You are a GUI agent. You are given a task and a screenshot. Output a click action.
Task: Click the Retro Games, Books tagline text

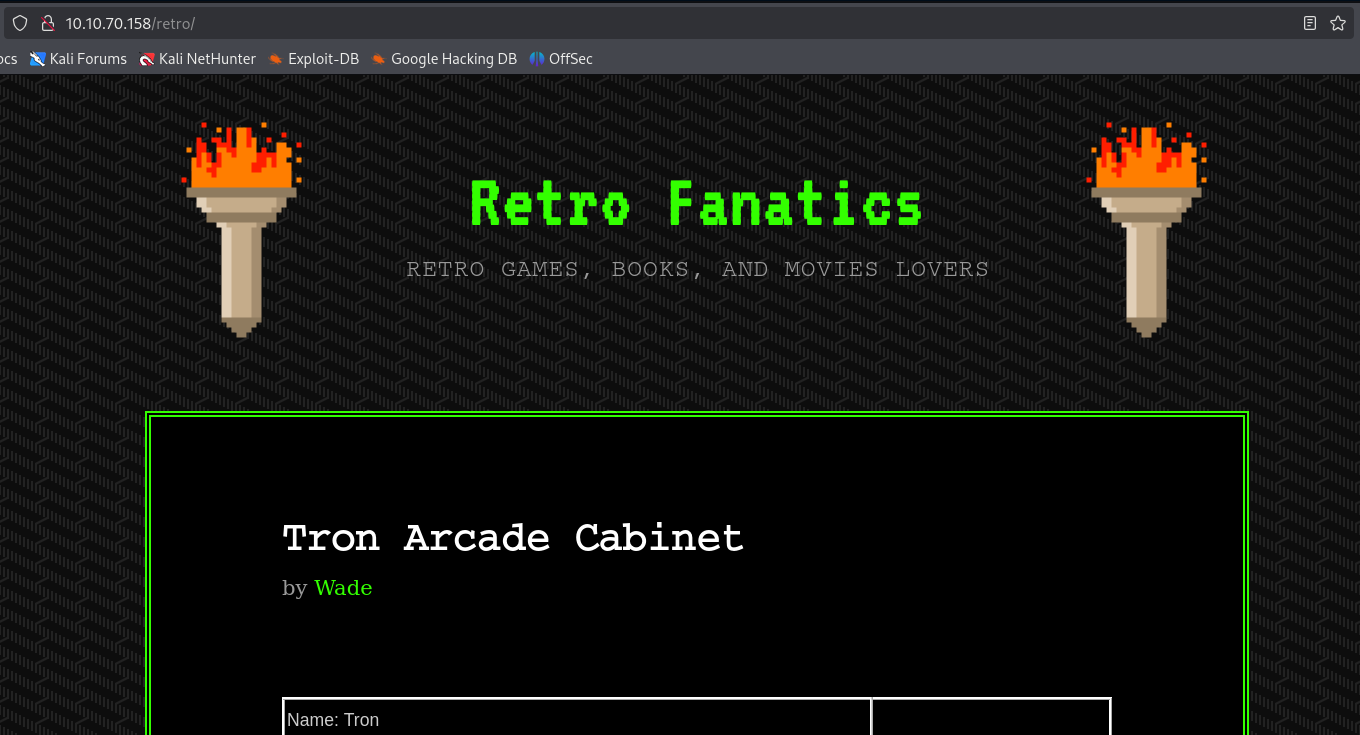697,269
